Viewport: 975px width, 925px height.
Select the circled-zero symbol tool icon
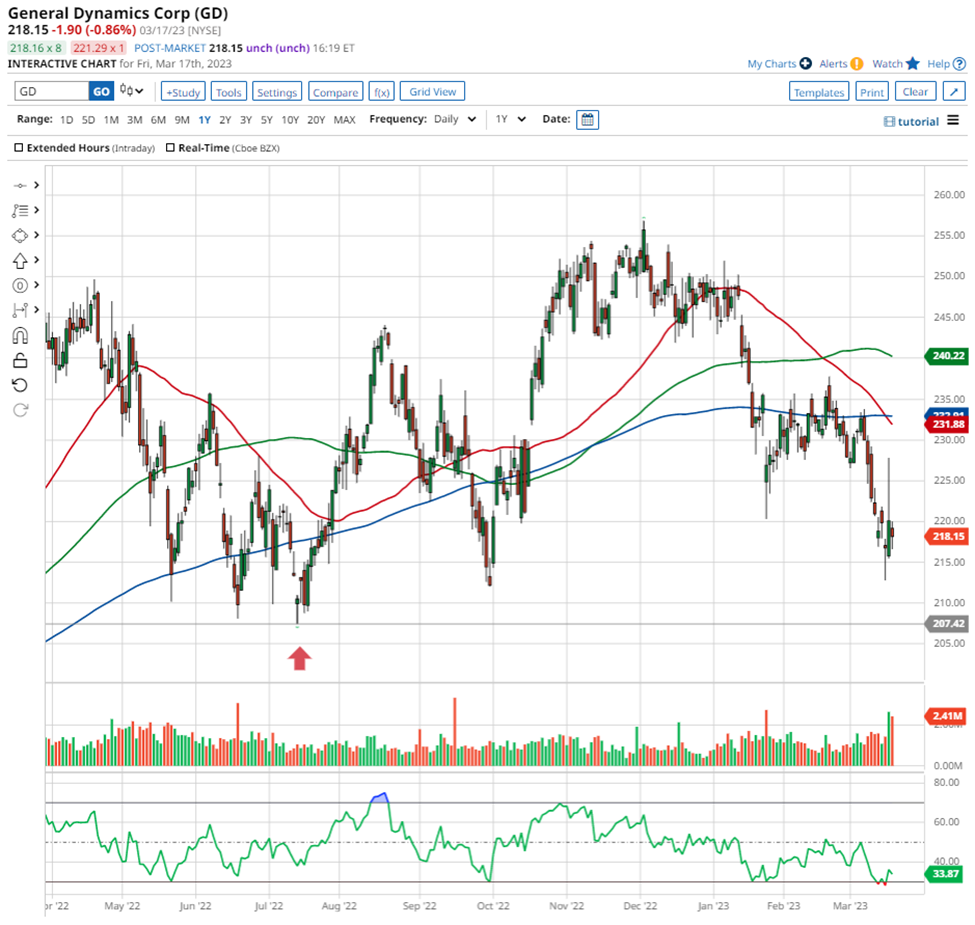point(20,285)
